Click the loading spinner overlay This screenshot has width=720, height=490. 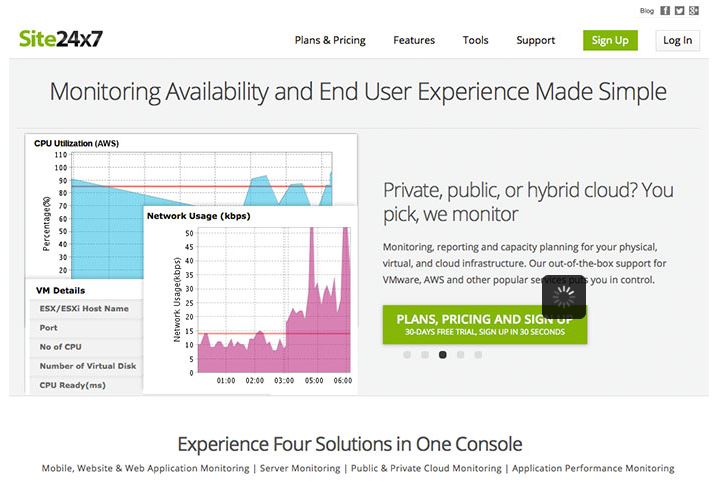[563, 299]
